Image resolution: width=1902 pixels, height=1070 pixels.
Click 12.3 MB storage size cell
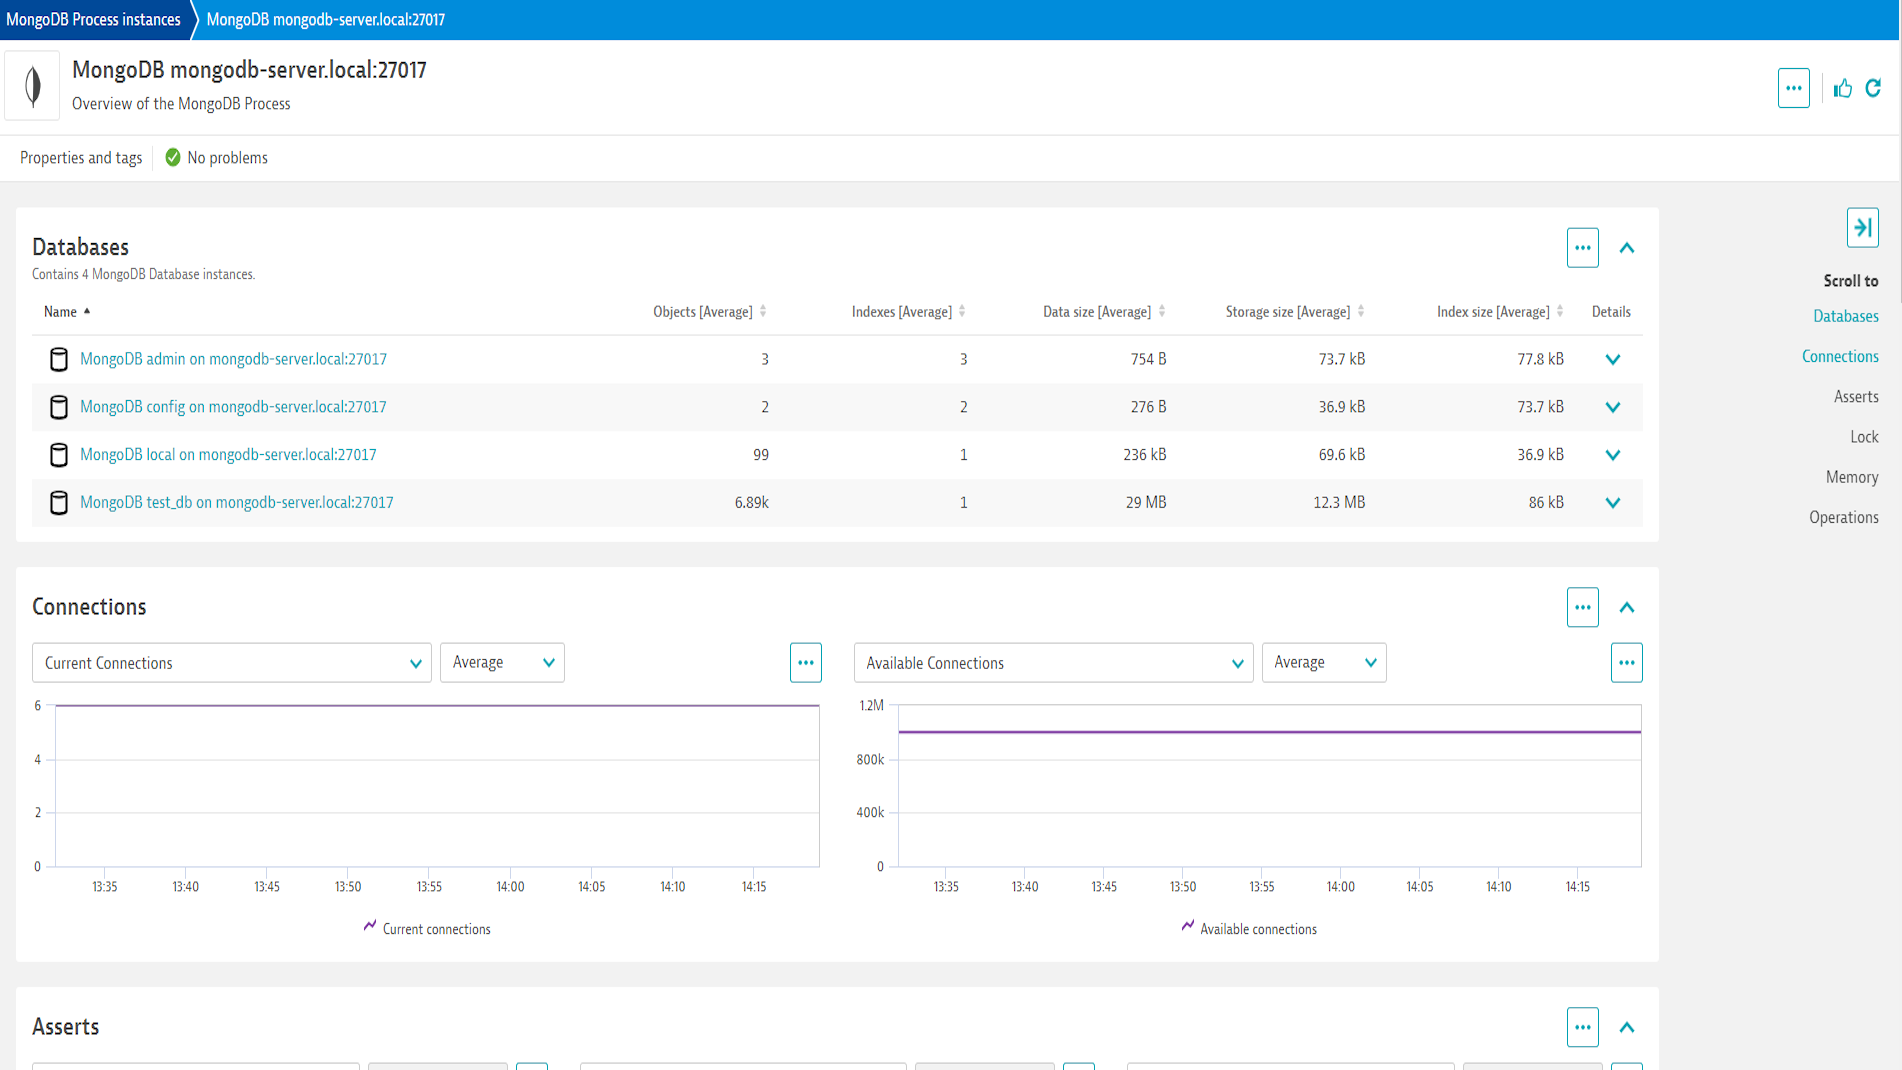(1339, 503)
